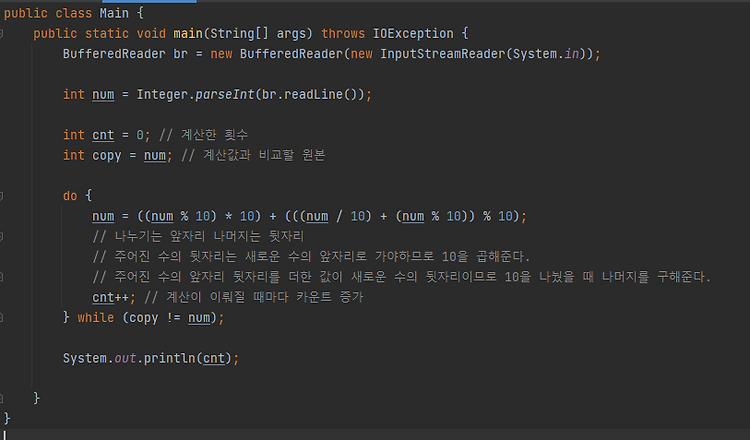Click the "throws" keyword
This screenshot has width=750, height=440.
343,33
